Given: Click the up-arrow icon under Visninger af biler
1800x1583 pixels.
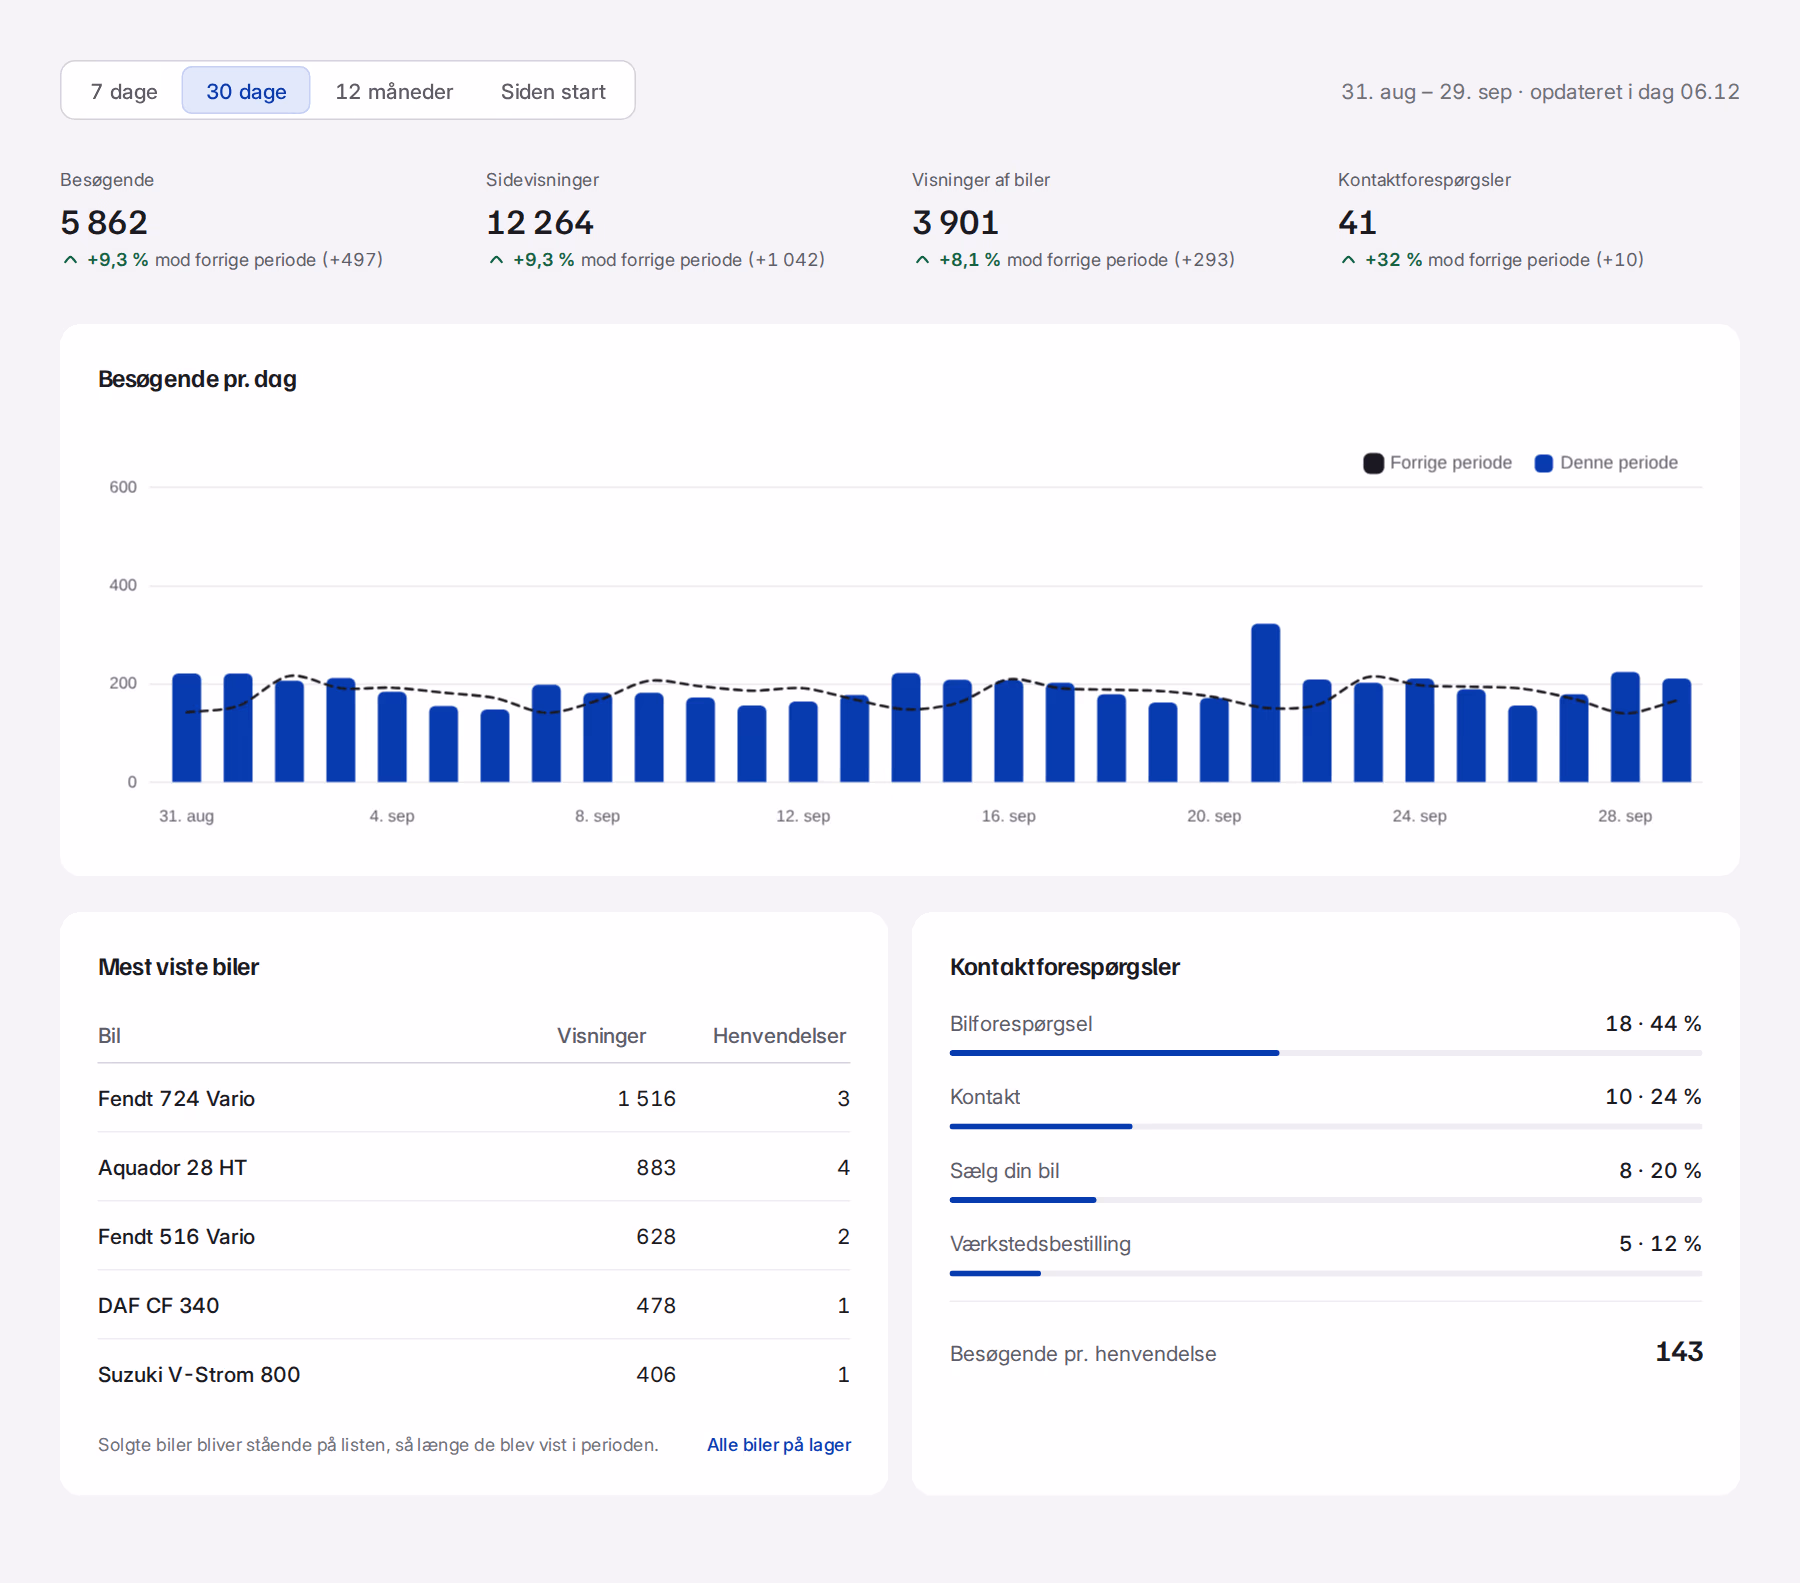Looking at the screenshot, I should (x=922, y=260).
